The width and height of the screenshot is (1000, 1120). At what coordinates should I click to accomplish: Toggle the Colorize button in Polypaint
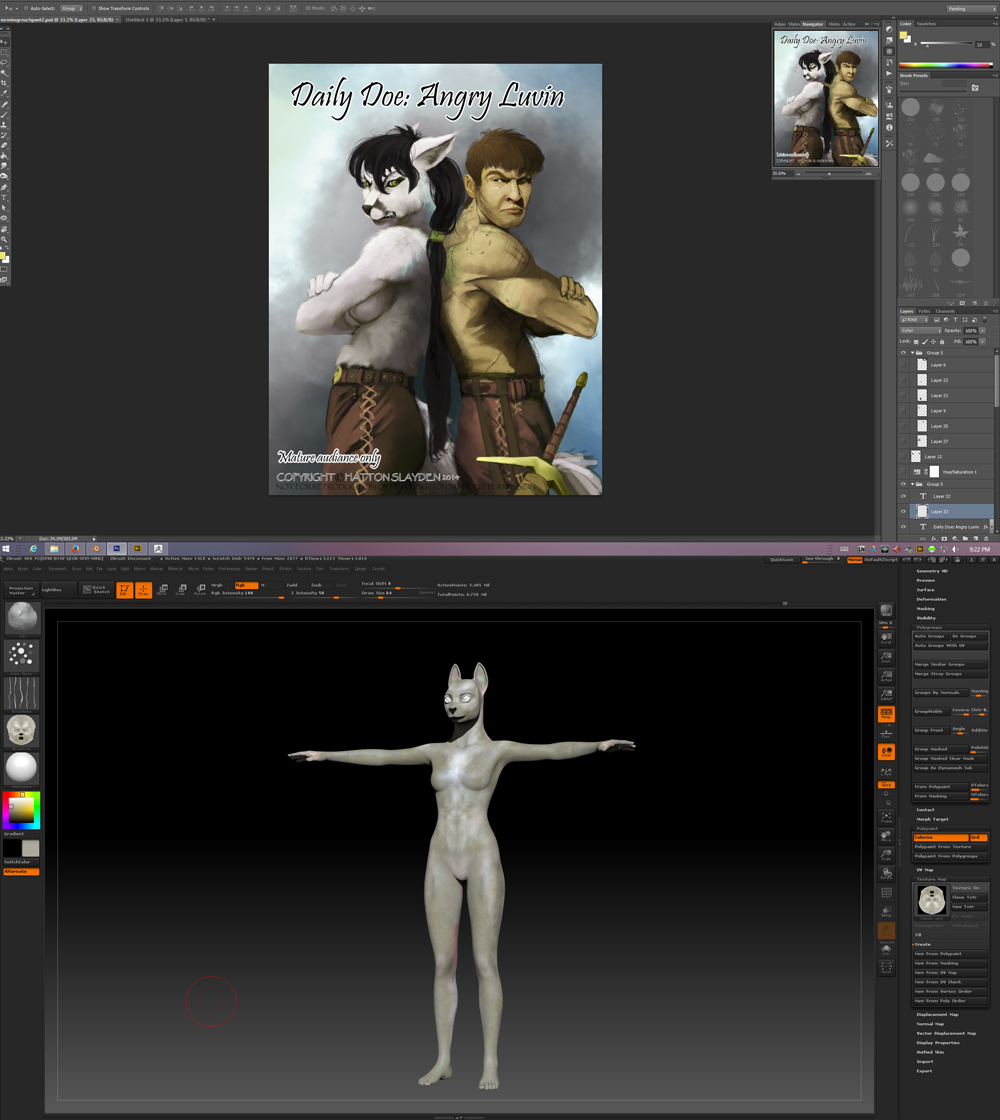click(939, 837)
